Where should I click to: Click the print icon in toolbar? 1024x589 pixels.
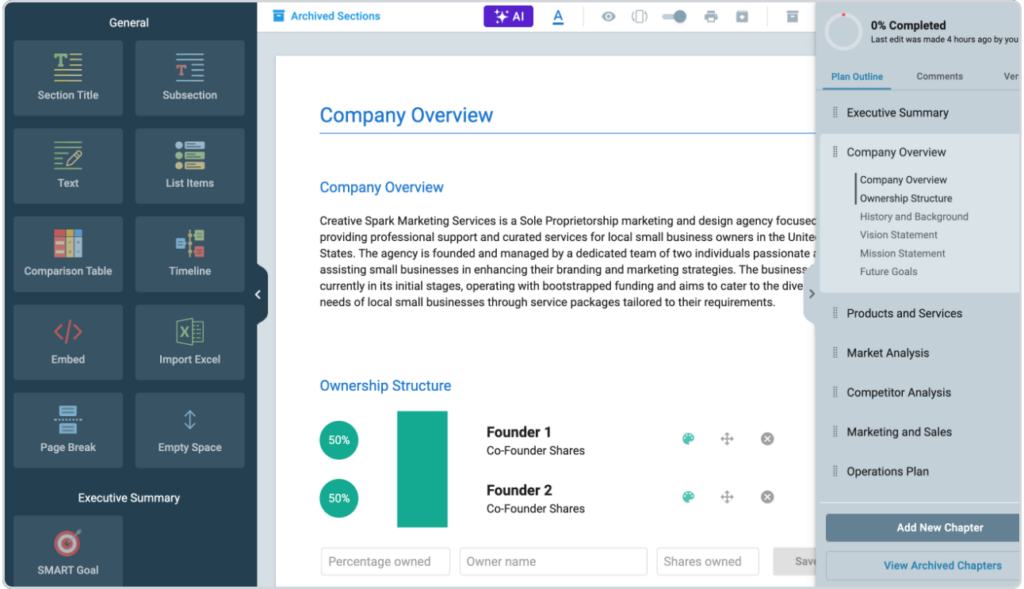pyautogui.click(x=711, y=17)
